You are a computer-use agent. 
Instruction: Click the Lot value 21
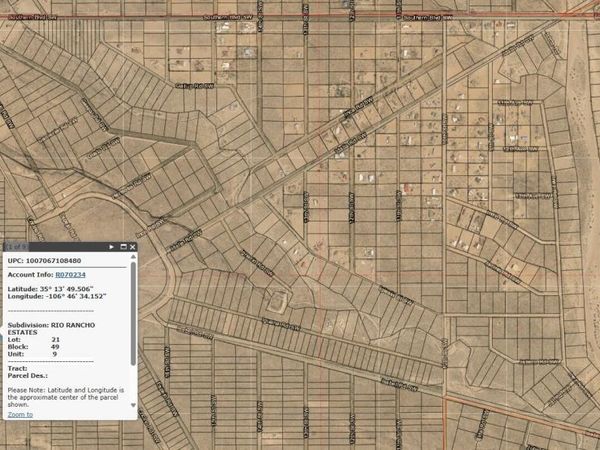(x=55, y=340)
